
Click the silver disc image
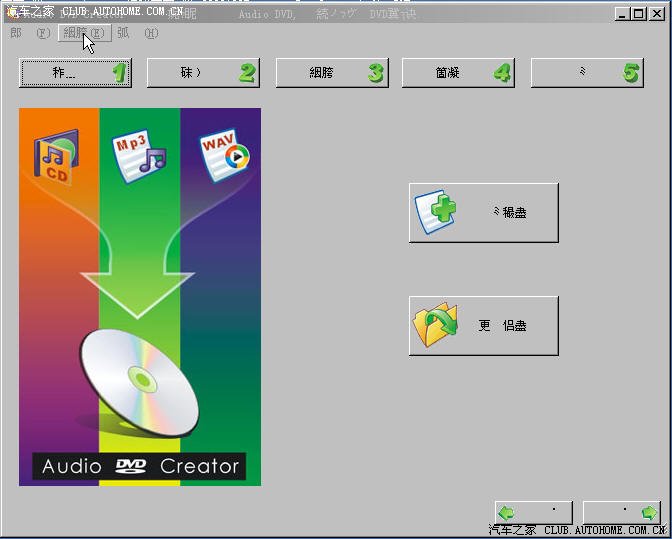pos(140,382)
